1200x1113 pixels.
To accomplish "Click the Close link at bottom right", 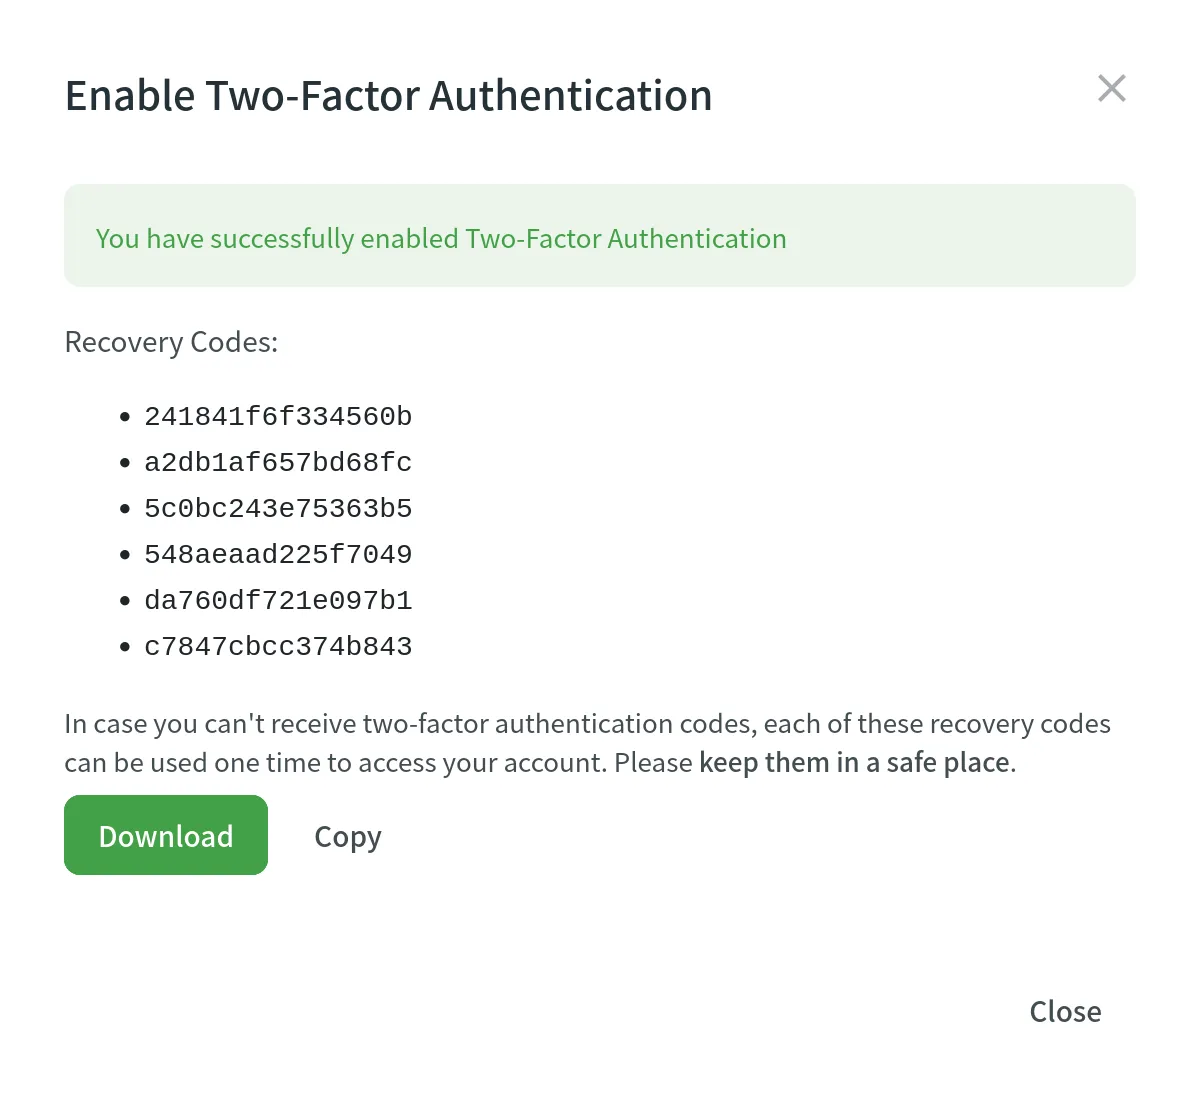I will [1064, 1011].
